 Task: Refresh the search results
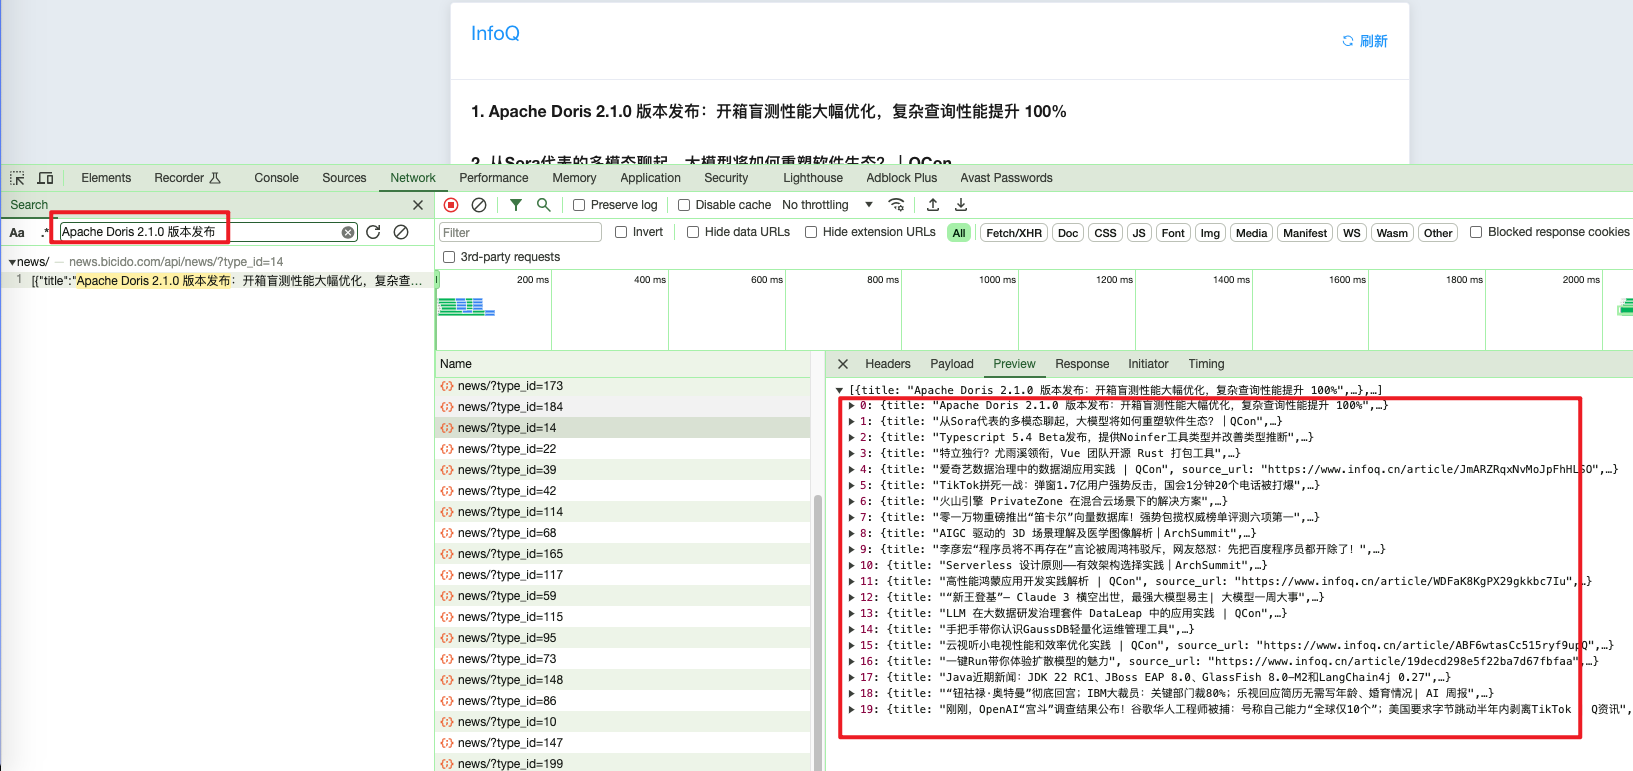pyautogui.click(x=373, y=232)
